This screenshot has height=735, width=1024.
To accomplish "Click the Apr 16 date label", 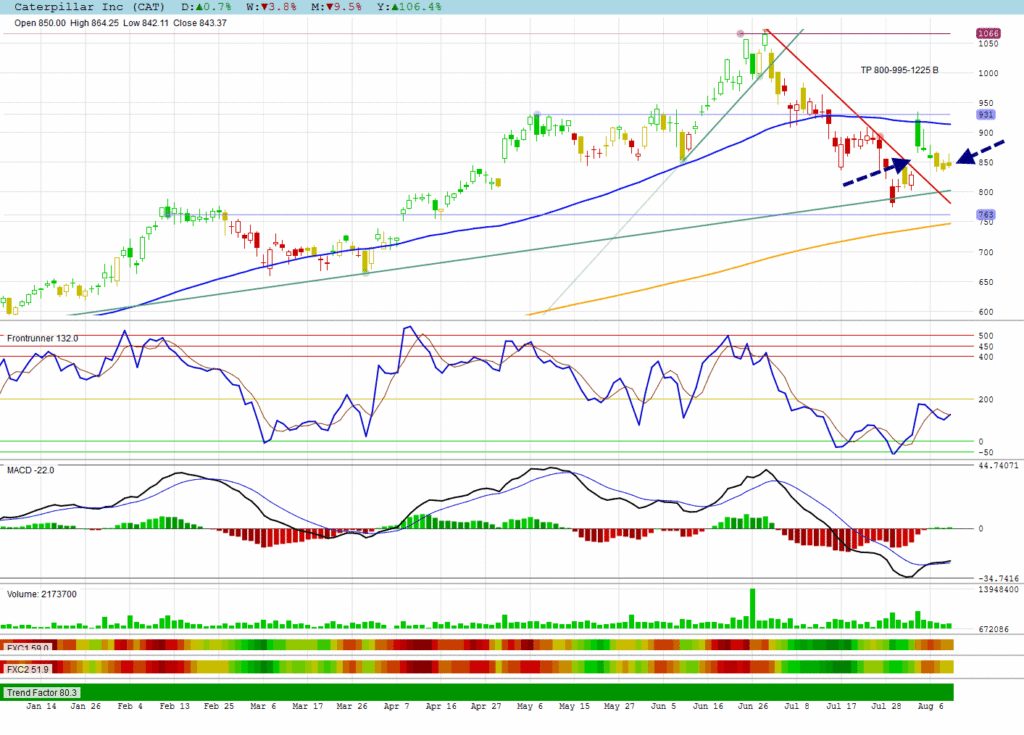I will [441, 706].
